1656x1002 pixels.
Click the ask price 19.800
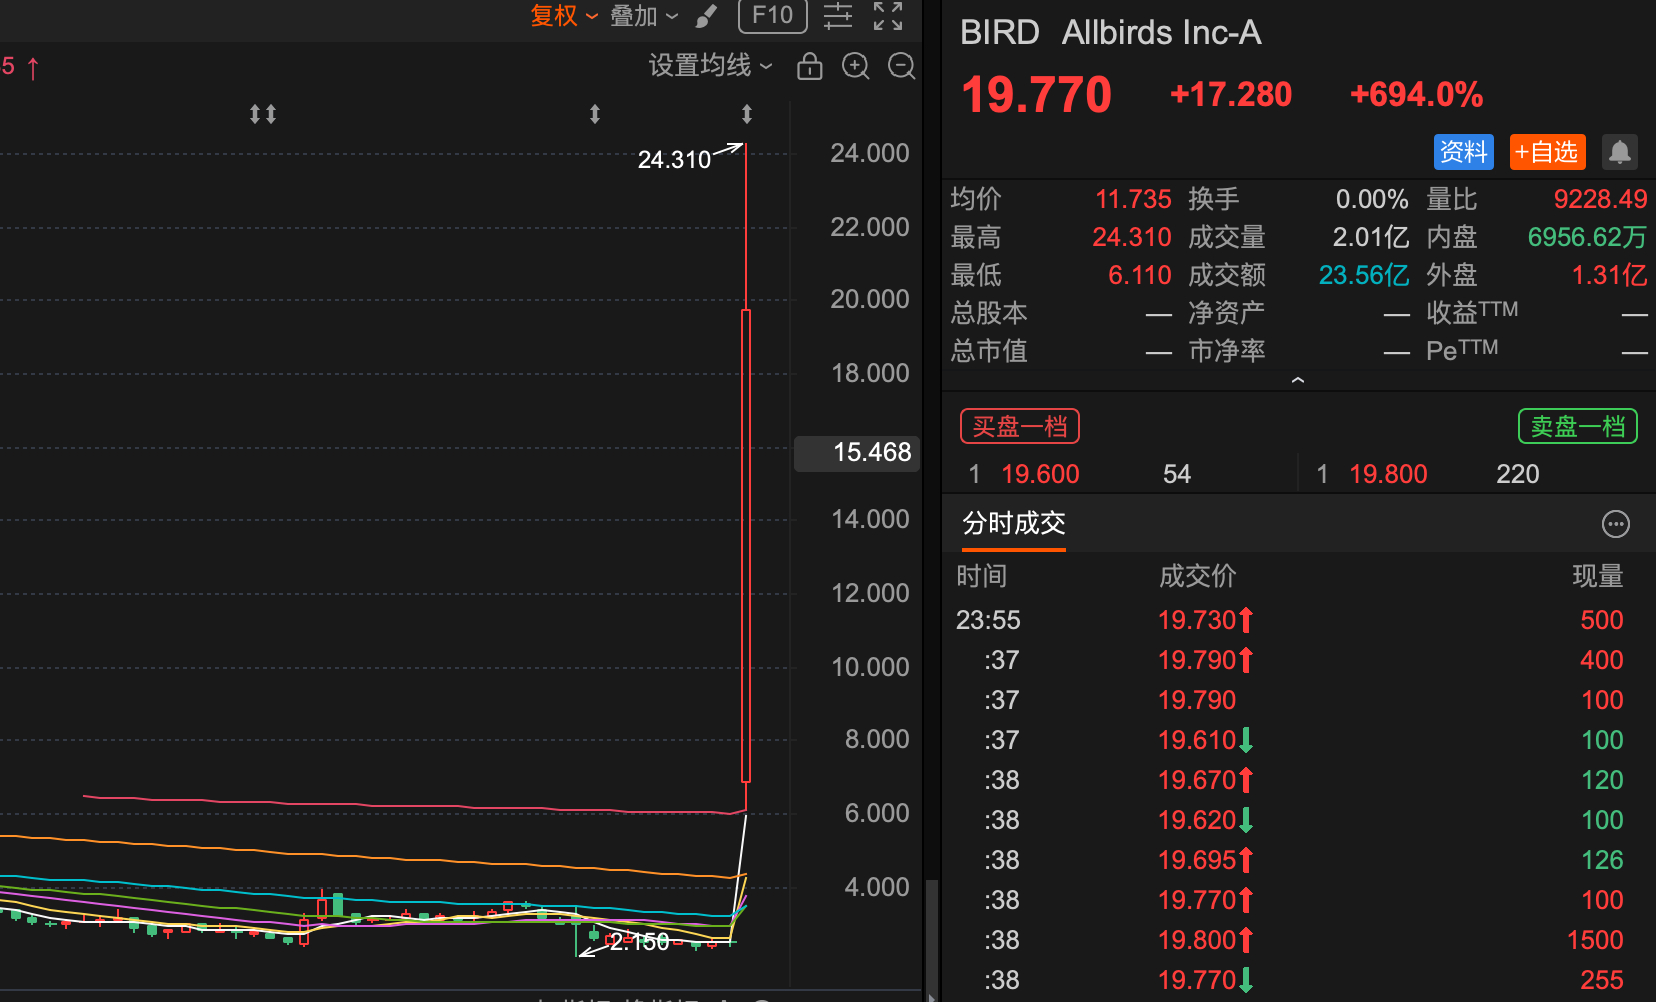pyautogui.click(x=1388, y=474)
